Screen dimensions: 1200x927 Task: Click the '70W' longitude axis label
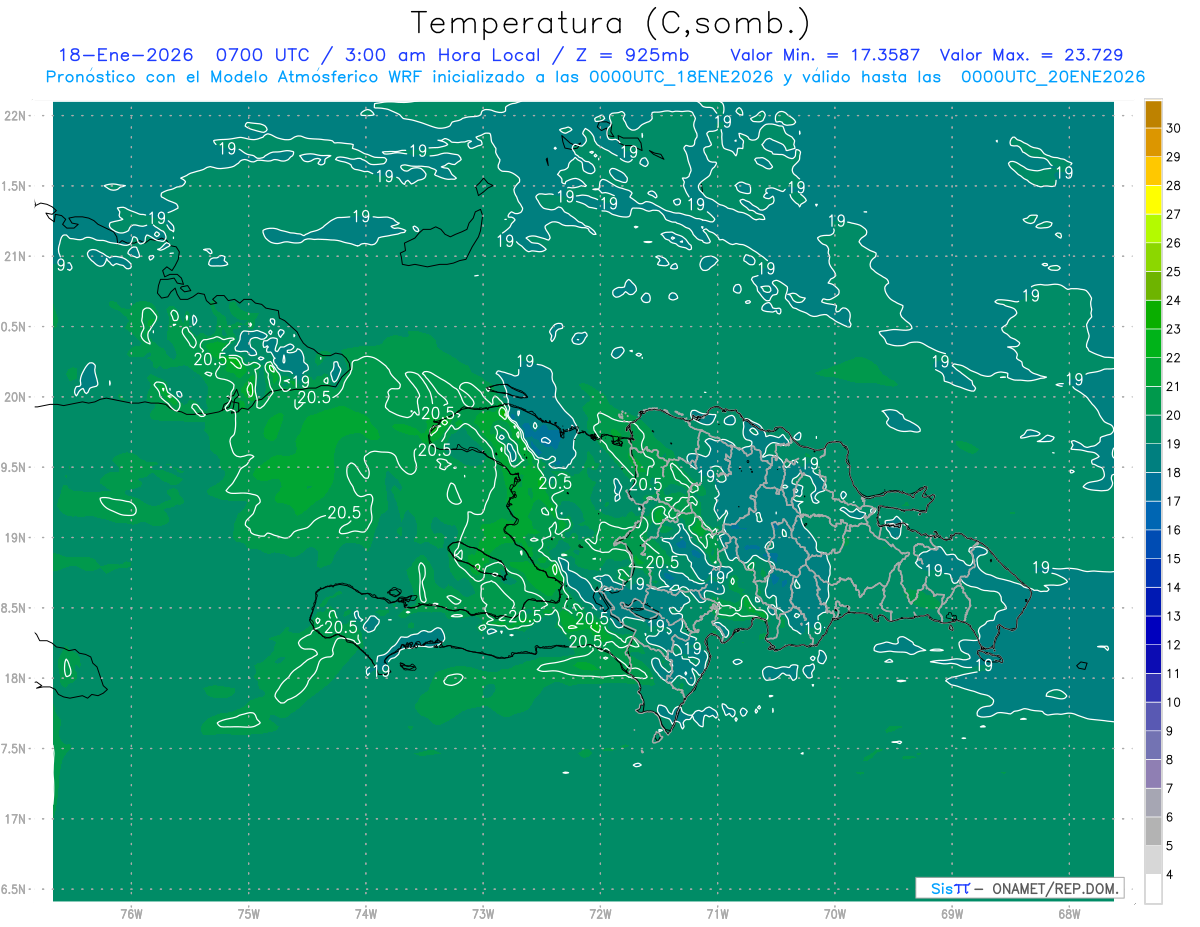click(x=835, y=914)
